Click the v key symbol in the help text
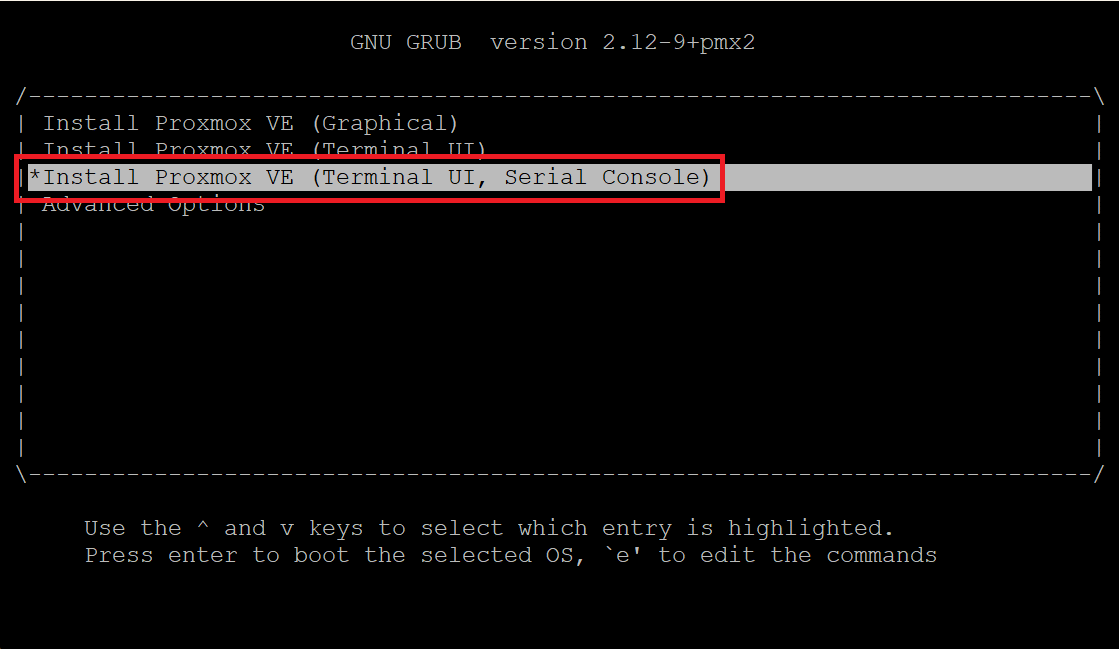 287,530
